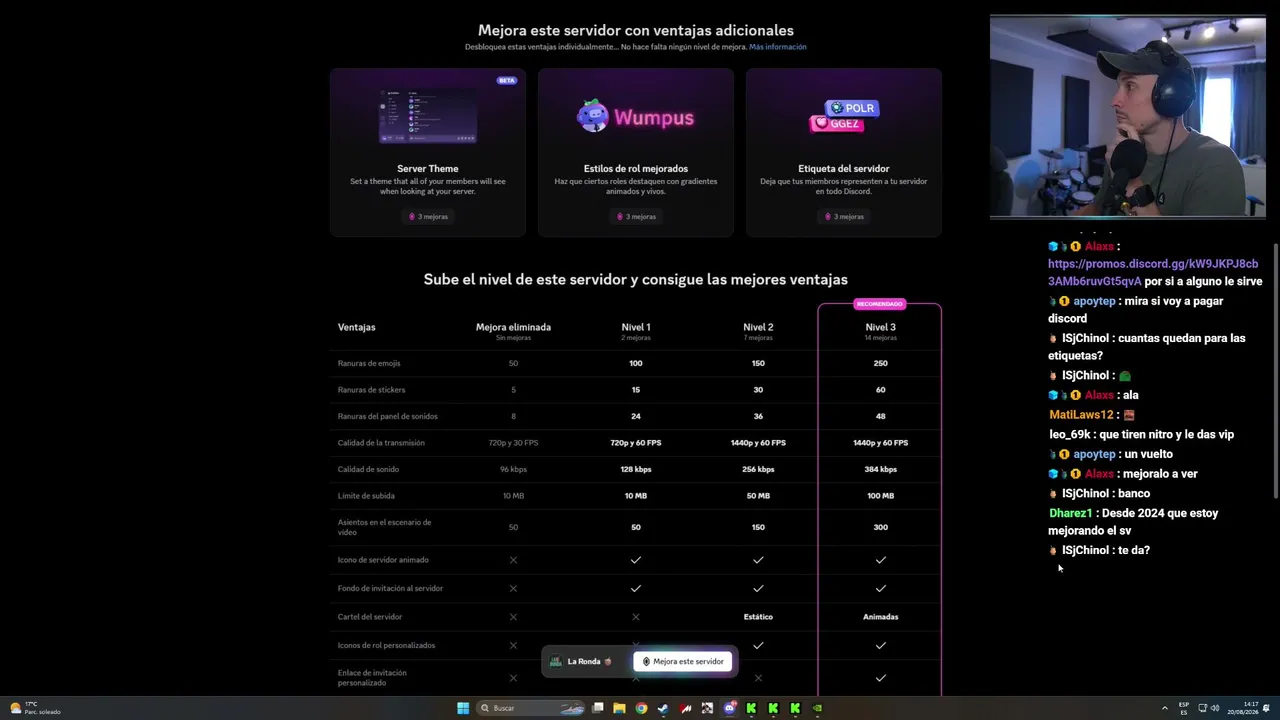Click the Ranuras de stickers row label
This screenshot has width=1280, height=720.
(371, 390)
